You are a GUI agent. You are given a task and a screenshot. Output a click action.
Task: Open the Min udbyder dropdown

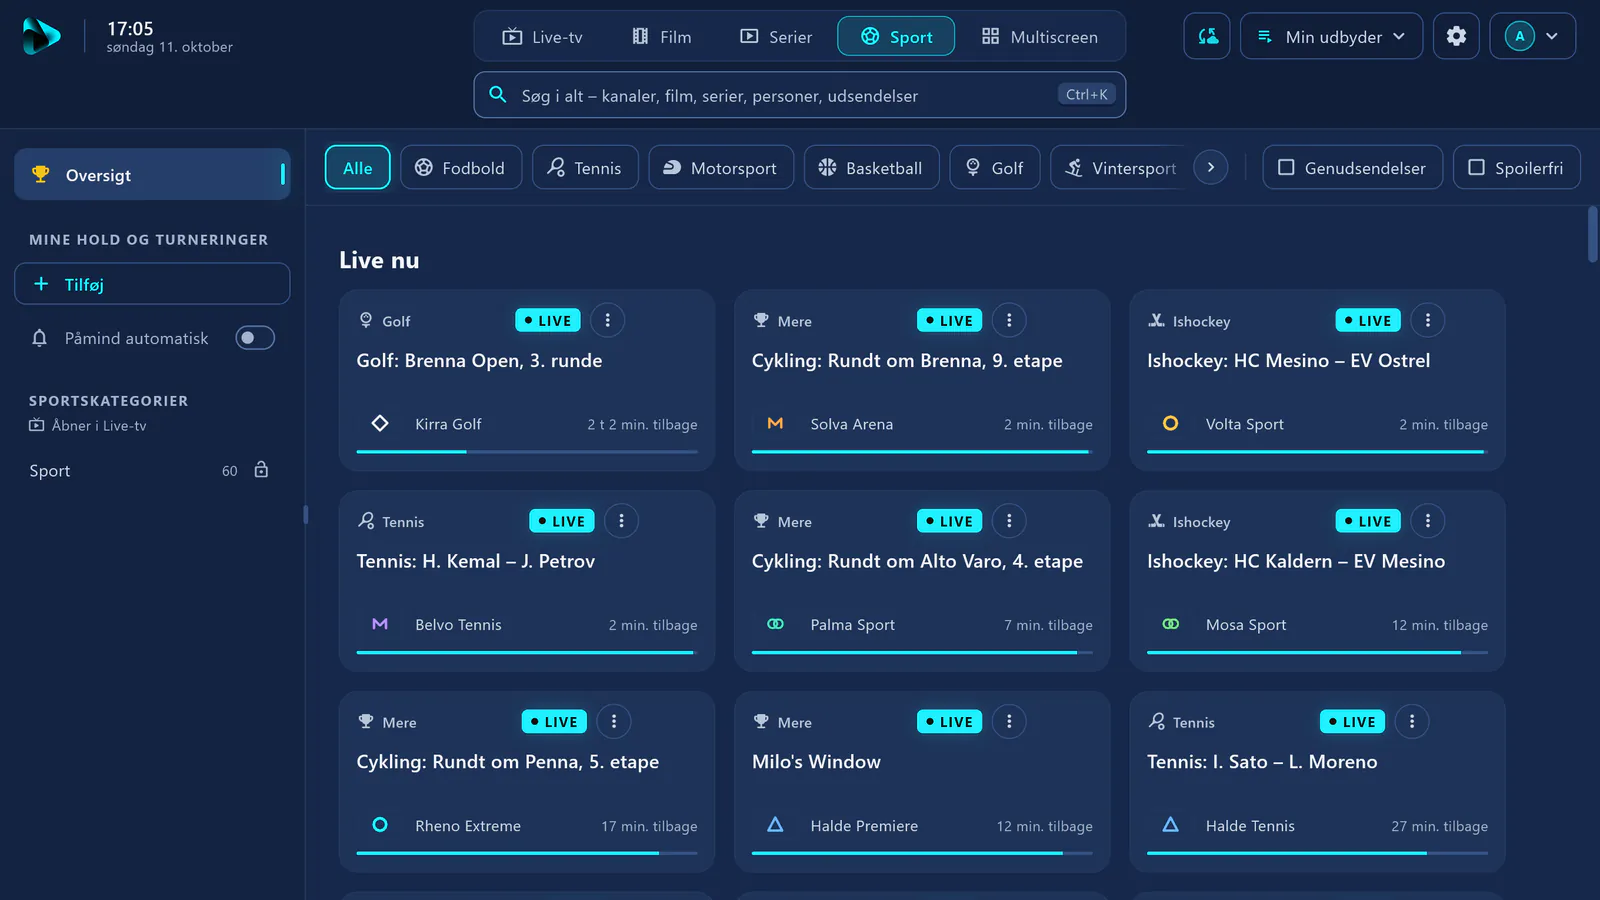pyautogui.click(x=1331, y=36)
